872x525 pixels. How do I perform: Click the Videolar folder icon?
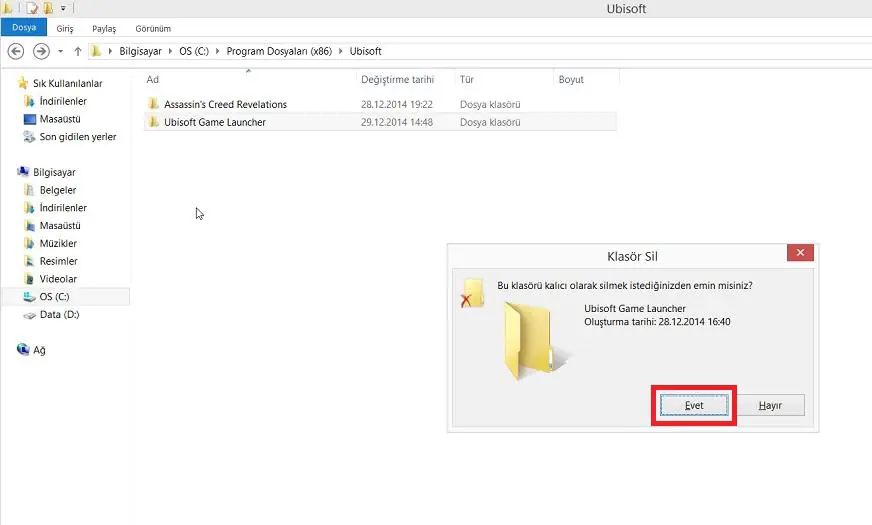click(x=29, y=279)
